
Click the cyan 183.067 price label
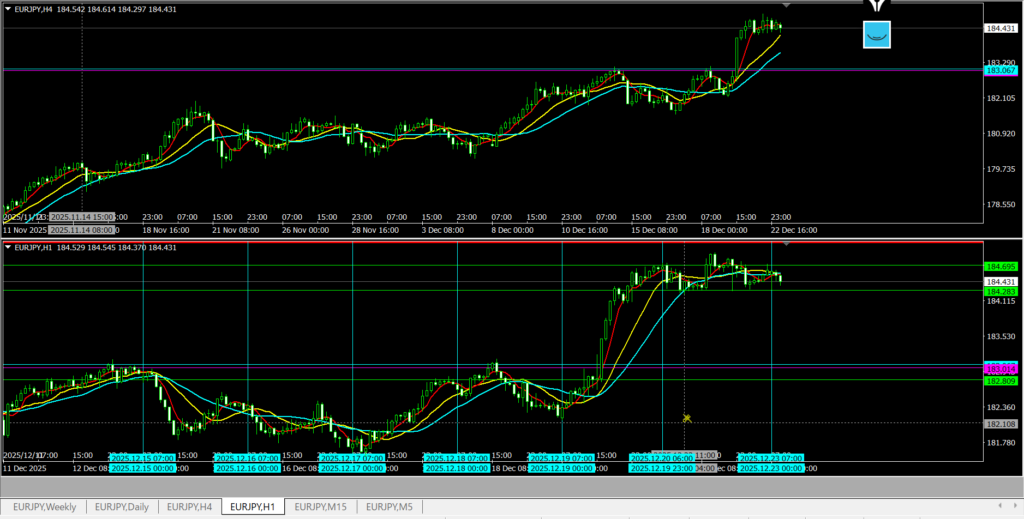pos(1001,71)
